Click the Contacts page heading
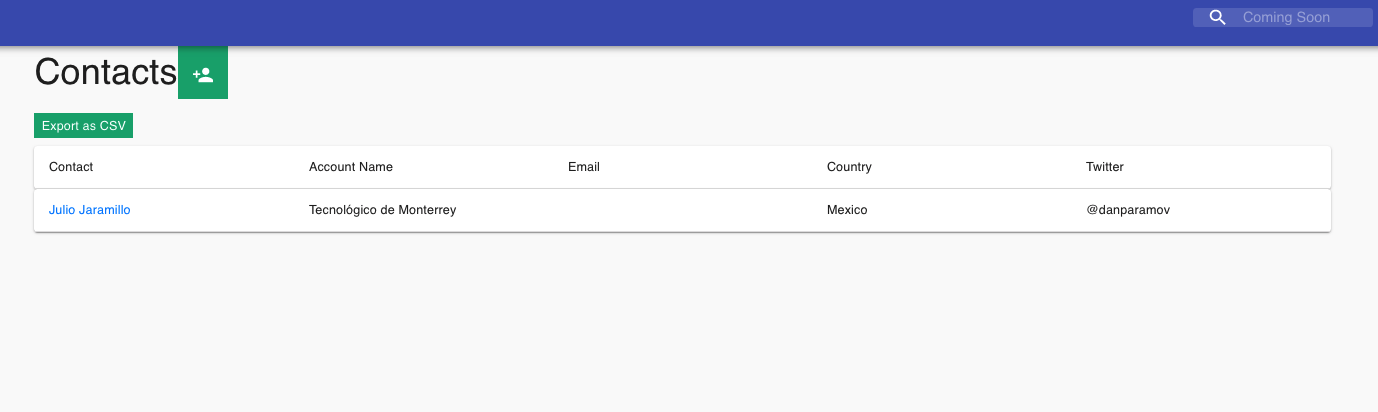The width and height of the screenshot is (1378, 412). click(106, 73)
